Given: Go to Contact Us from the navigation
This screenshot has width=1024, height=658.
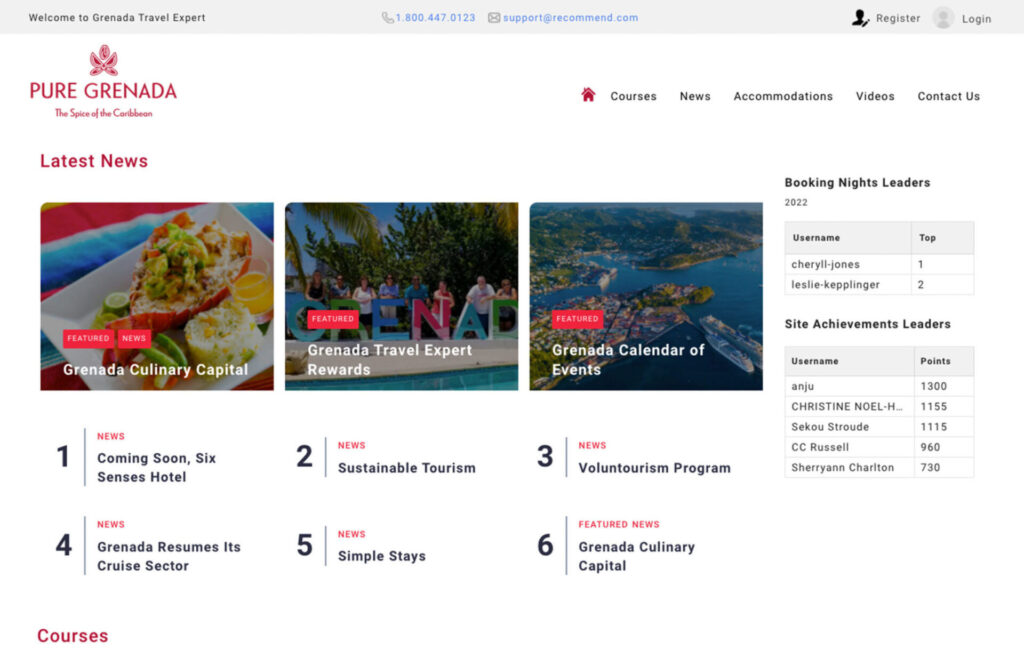Looking at the screenshot, I should tap(948, 96).
